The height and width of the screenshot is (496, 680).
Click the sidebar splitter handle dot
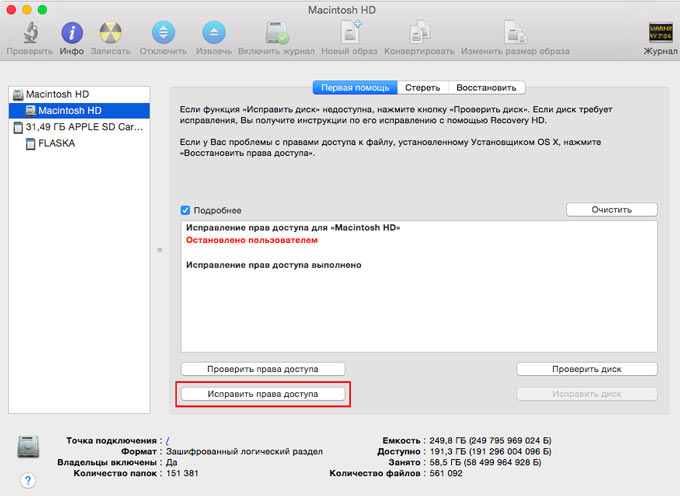[x=160, y=250]
